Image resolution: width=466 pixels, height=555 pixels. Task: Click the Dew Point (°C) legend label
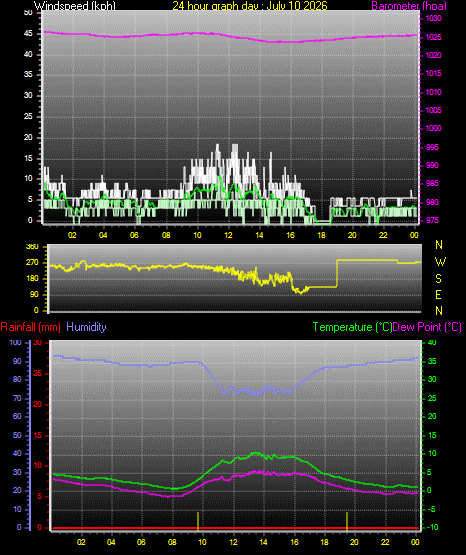coord(427,327)
